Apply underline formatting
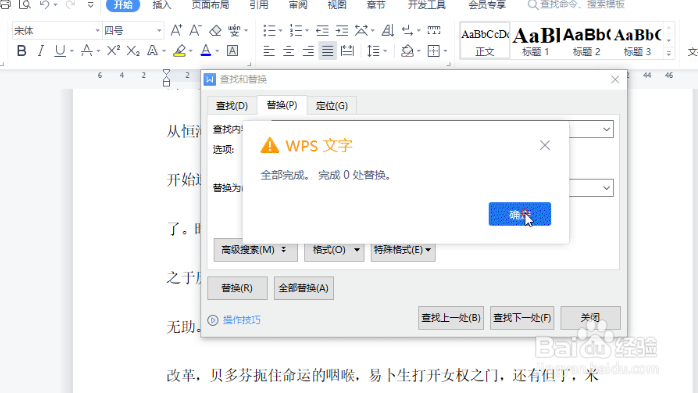698x393 pixels. pos(60,51)
